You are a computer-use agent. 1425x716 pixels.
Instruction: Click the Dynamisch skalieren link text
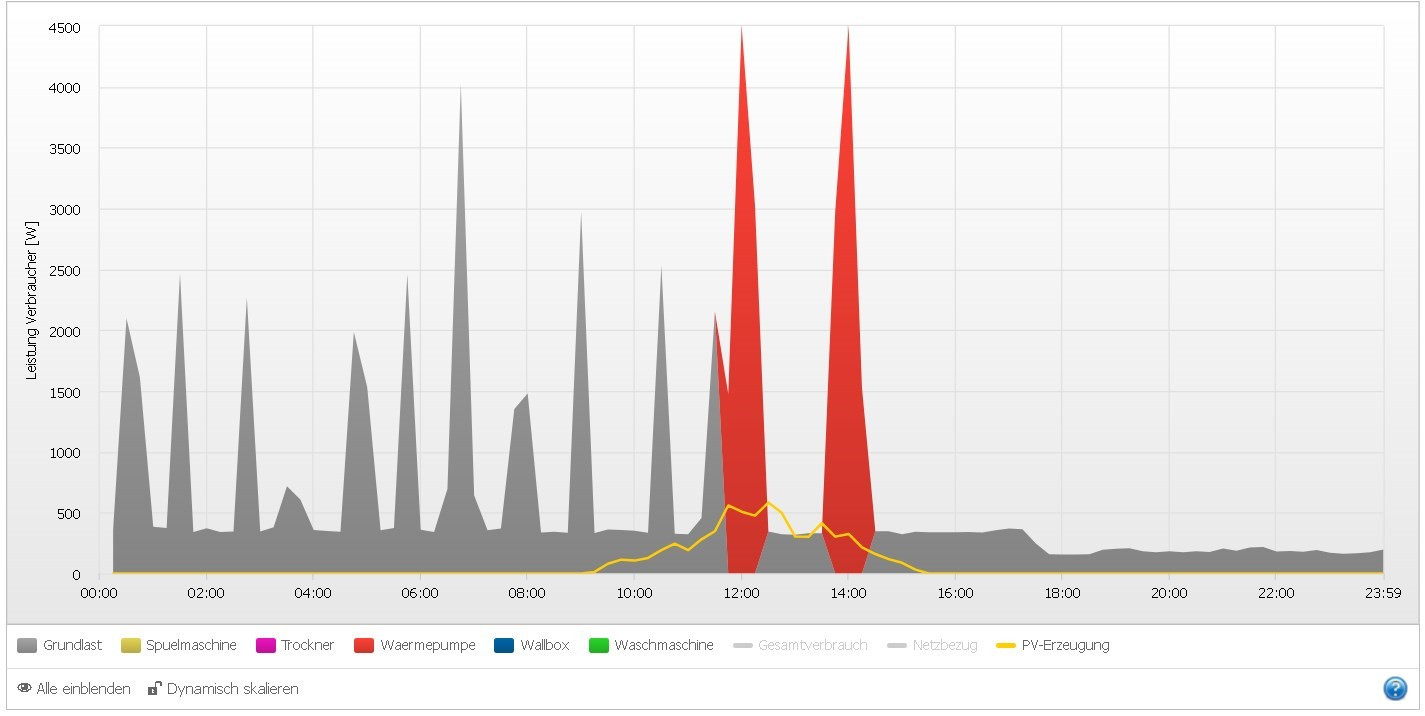(232, 689)
